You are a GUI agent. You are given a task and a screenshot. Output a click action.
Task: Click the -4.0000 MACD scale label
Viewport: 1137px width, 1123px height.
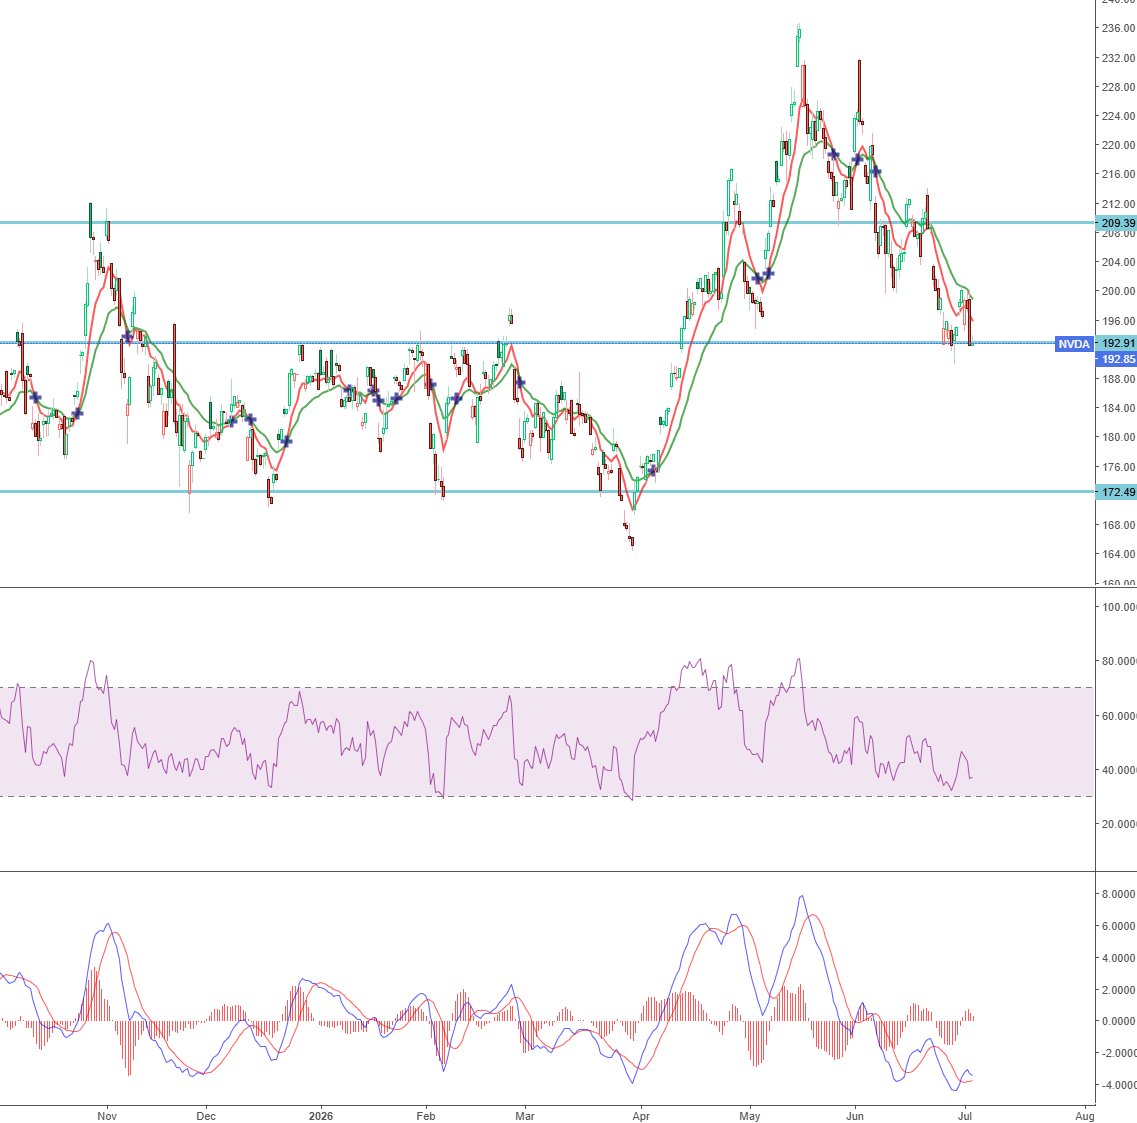coord(1118,1085)
